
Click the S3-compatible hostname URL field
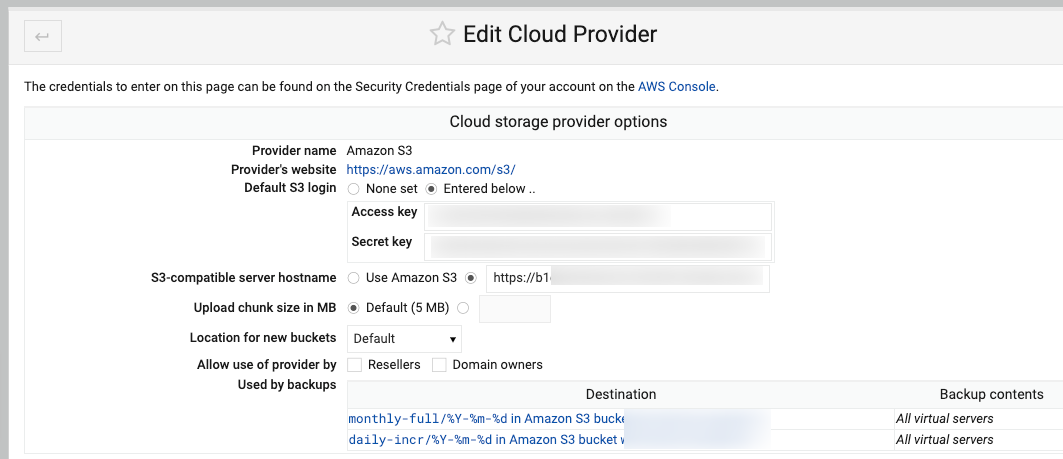coord(628,278)
